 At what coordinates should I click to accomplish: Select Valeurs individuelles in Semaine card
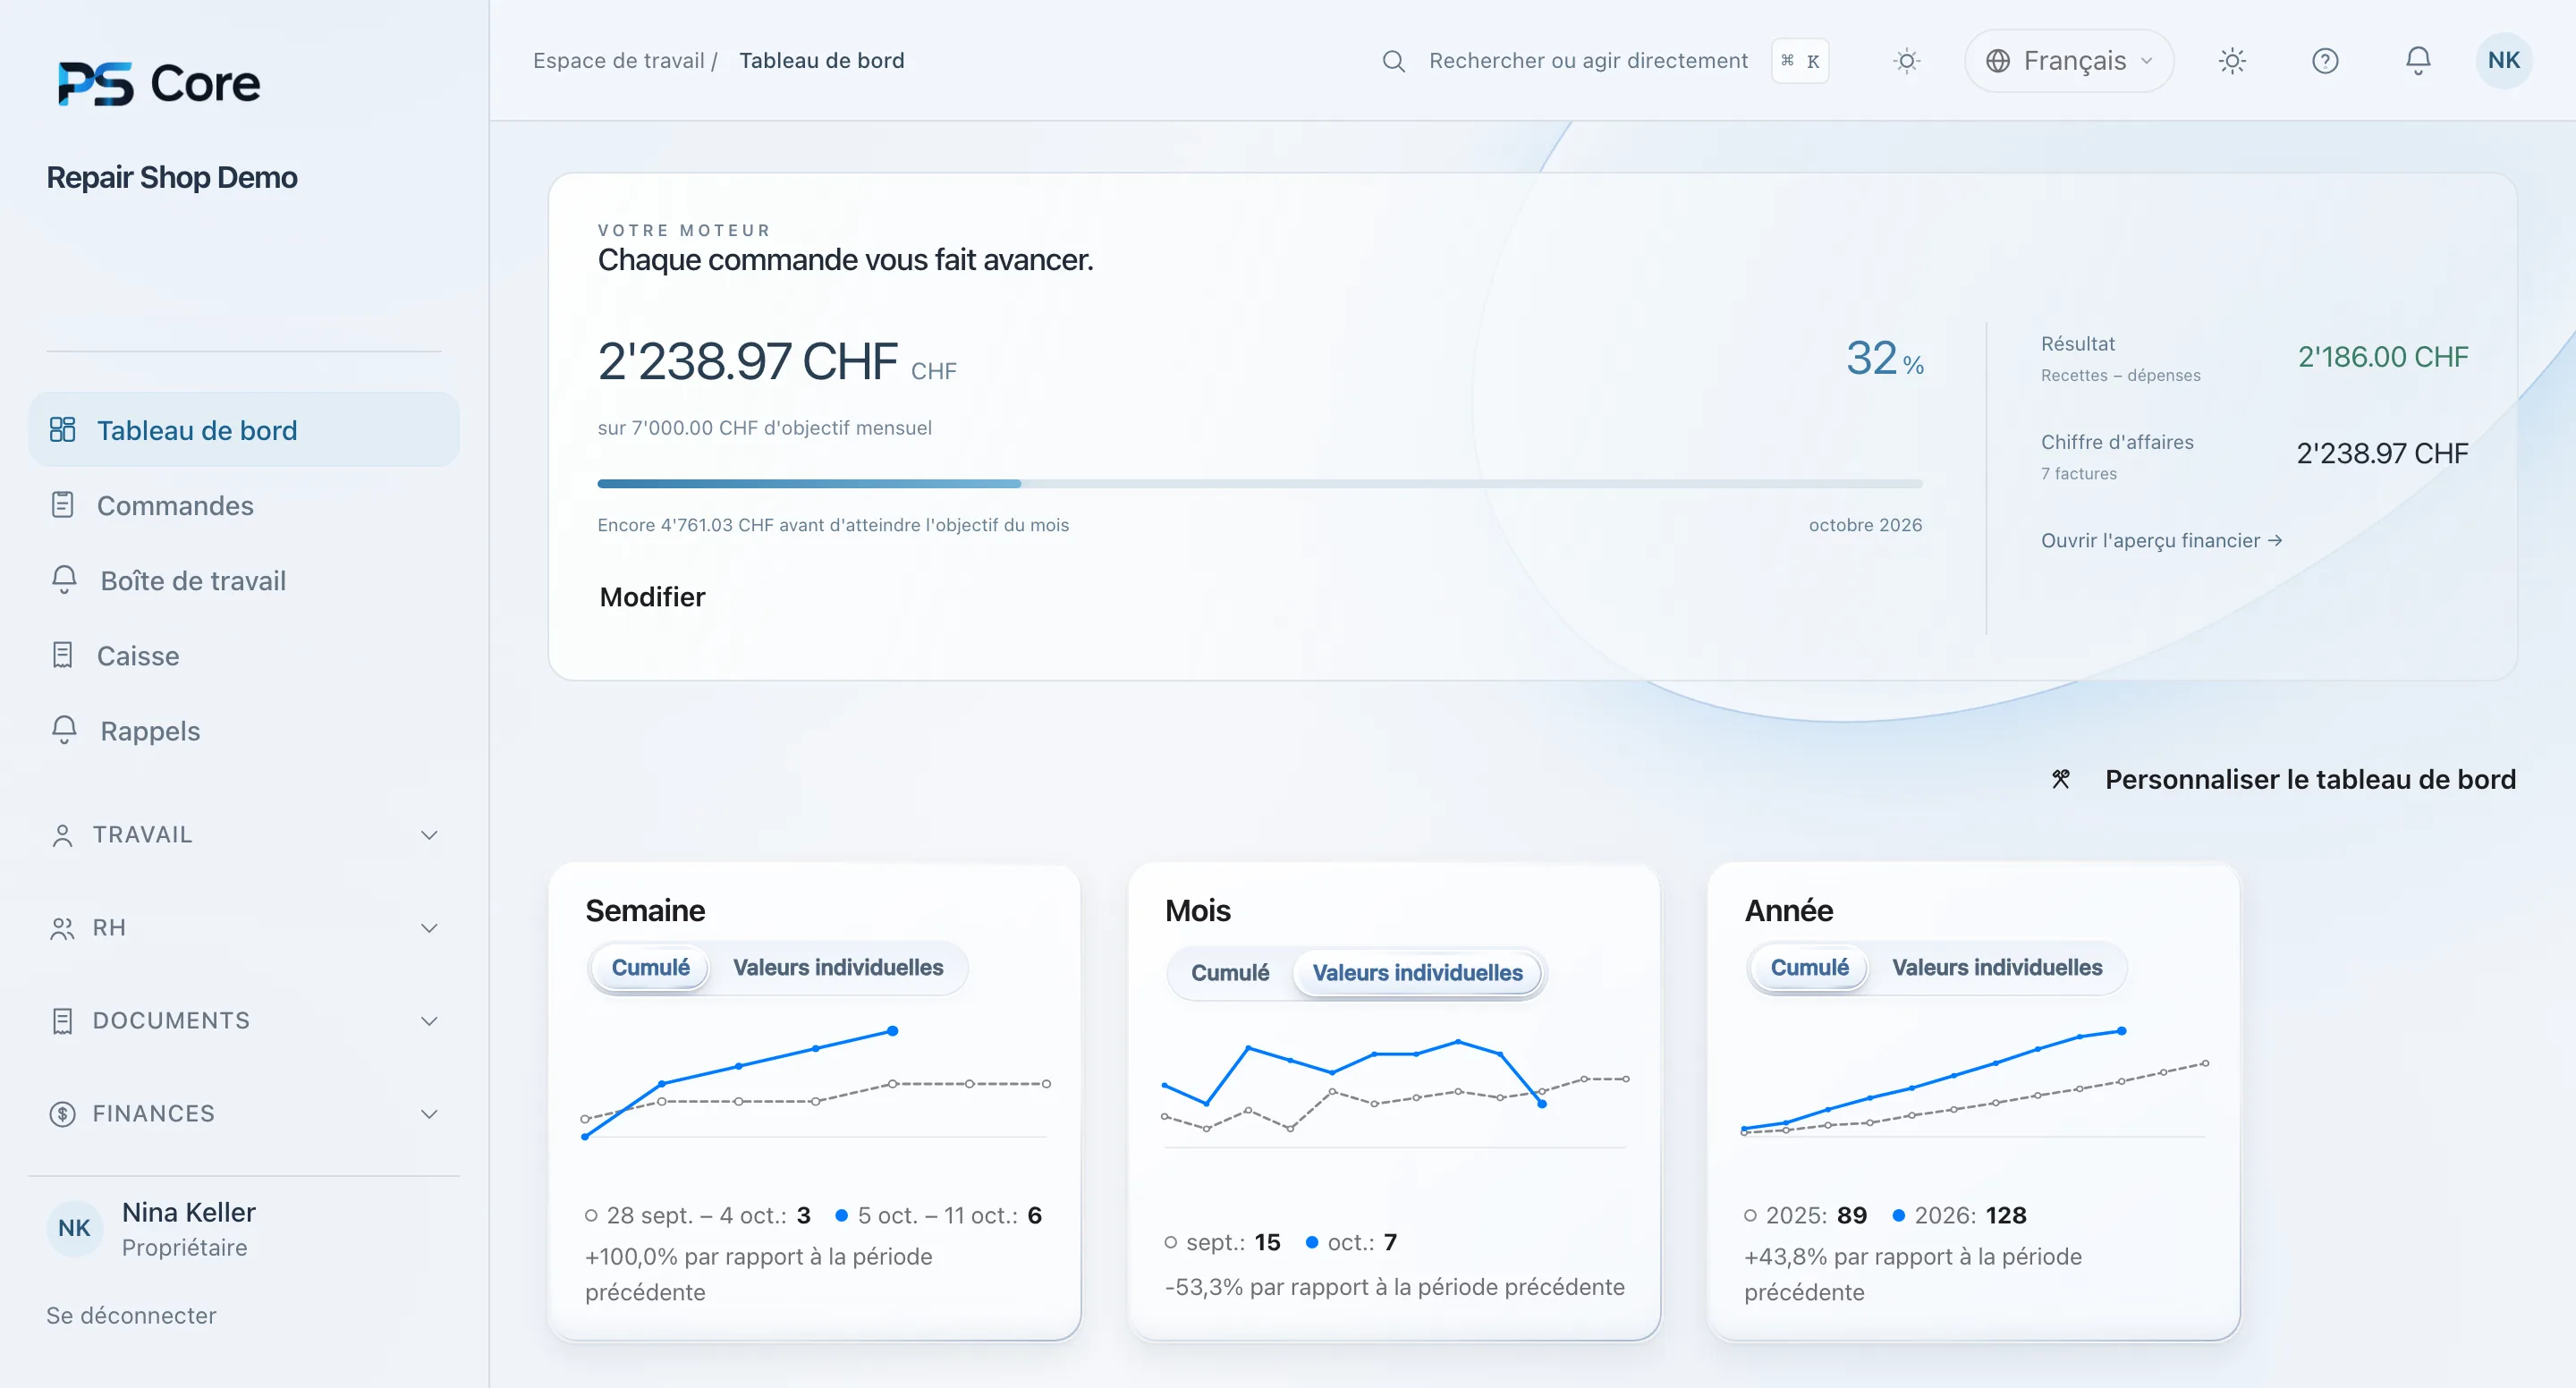coord(838,967)
